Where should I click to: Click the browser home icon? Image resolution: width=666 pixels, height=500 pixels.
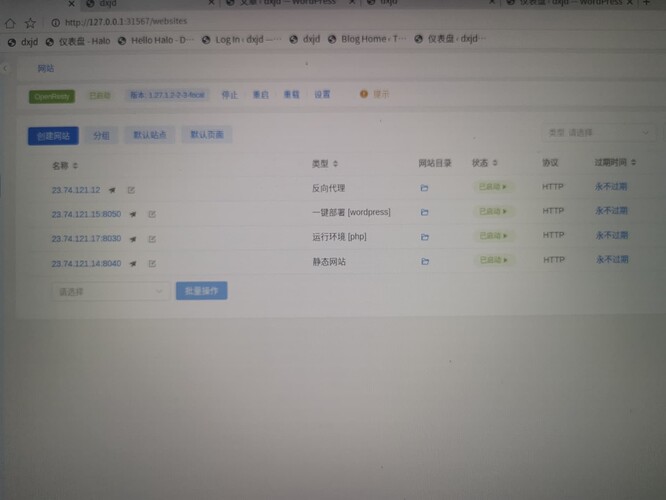[11, 22]
